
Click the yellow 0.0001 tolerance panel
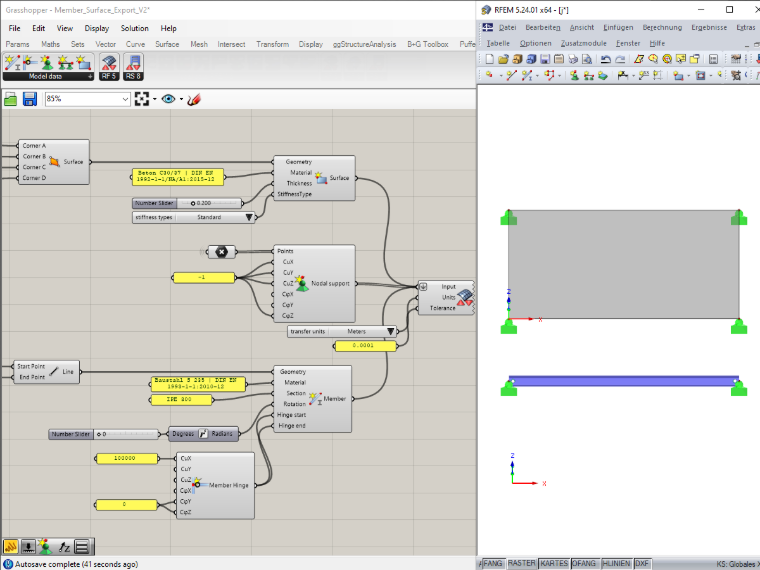[365, 346]
